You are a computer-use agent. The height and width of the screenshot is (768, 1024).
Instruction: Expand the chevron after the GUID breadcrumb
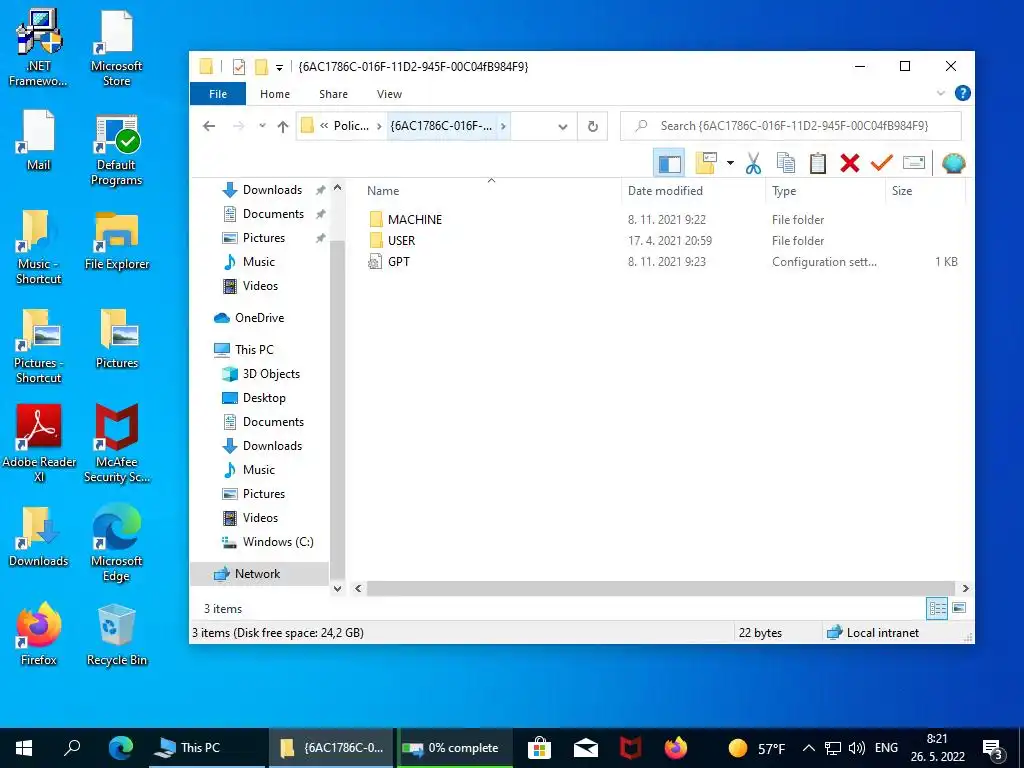503,126
